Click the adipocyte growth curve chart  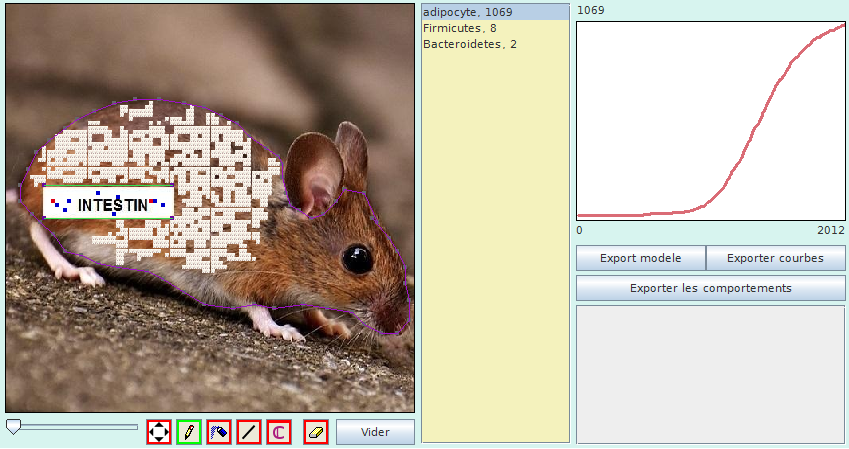(x=710, y=120)
